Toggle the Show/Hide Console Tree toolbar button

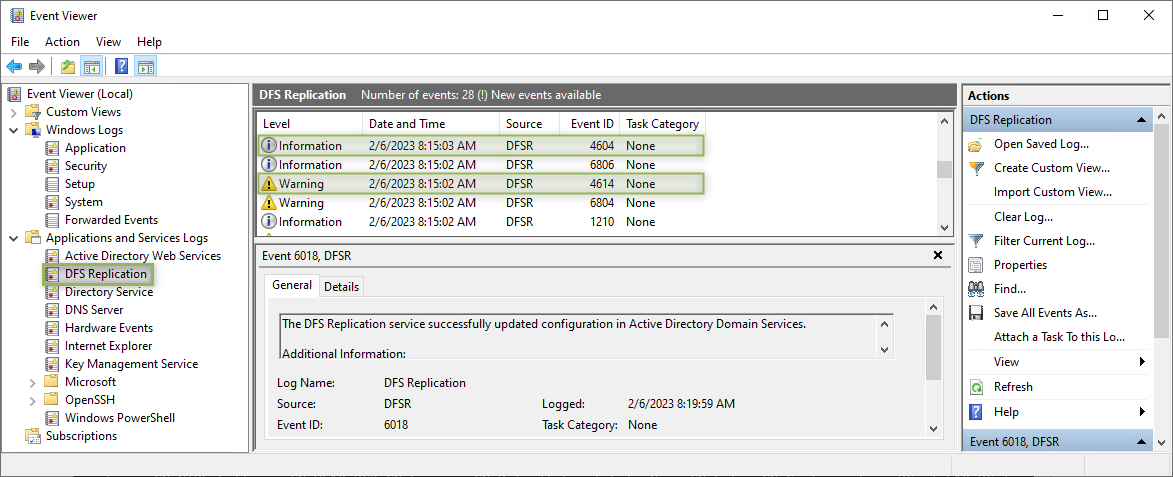92,67
